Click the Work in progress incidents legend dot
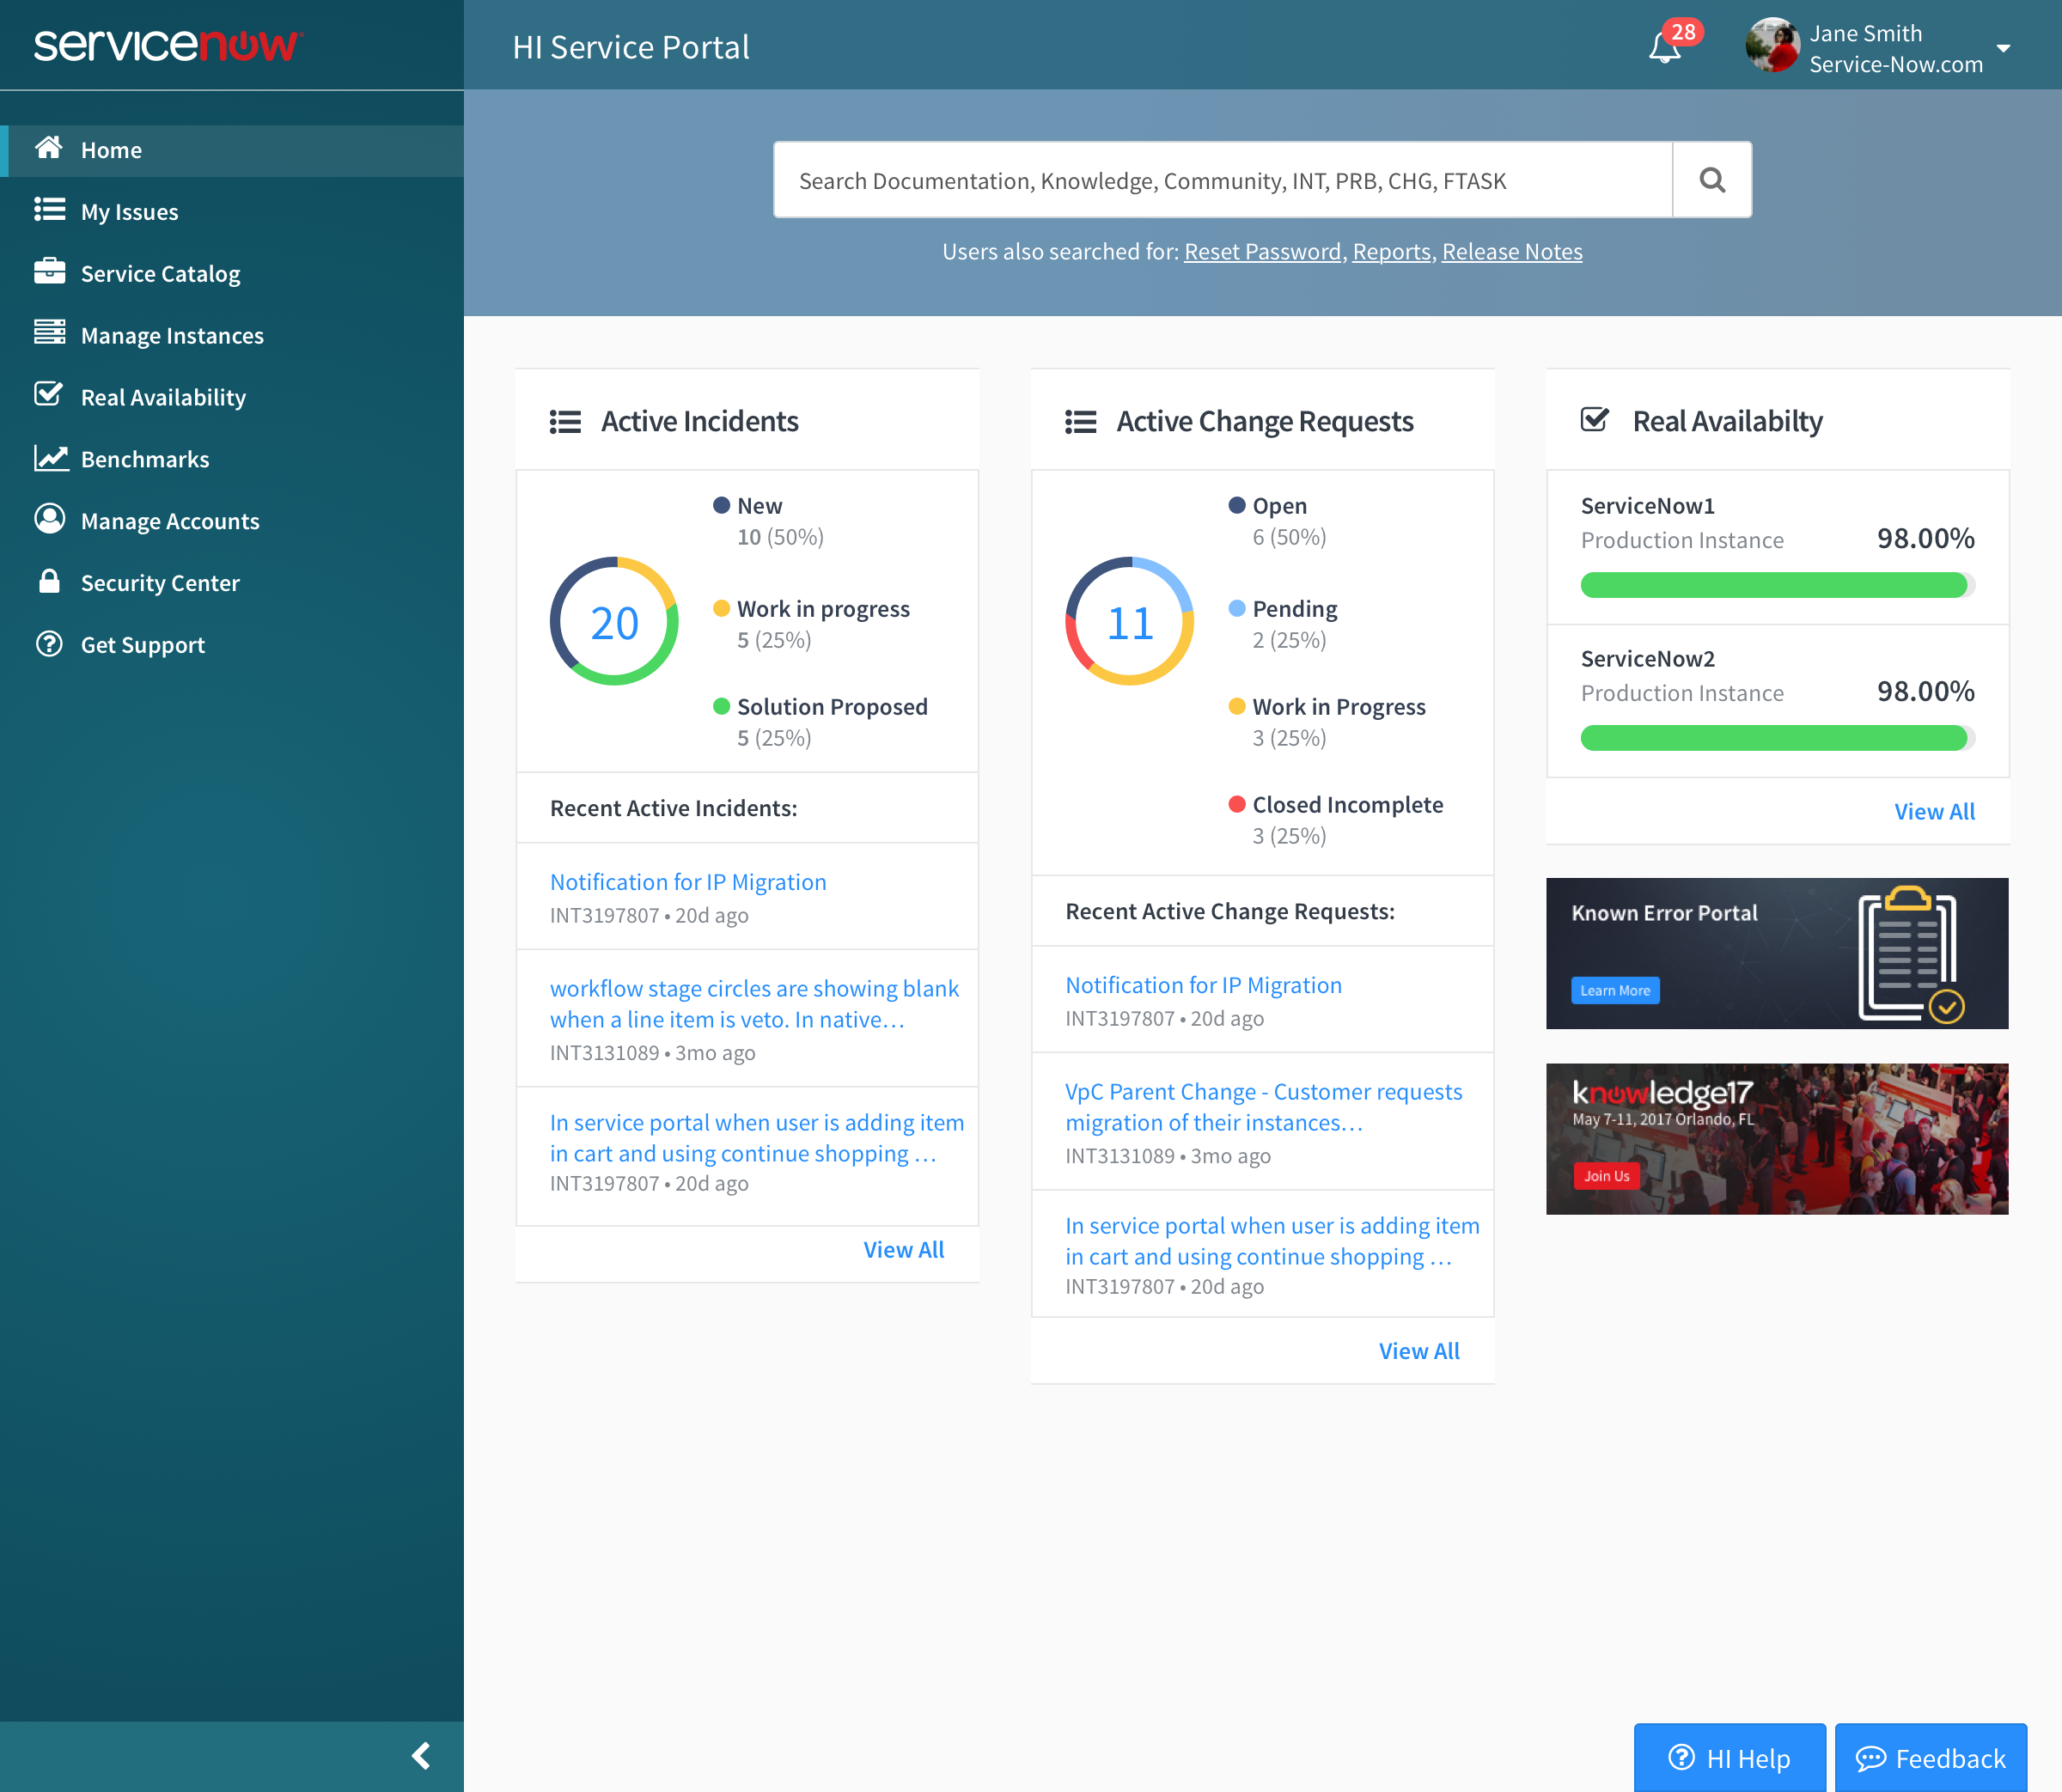The width and height of the screenshot is (2062, 1792). click(x=721, y=608)
